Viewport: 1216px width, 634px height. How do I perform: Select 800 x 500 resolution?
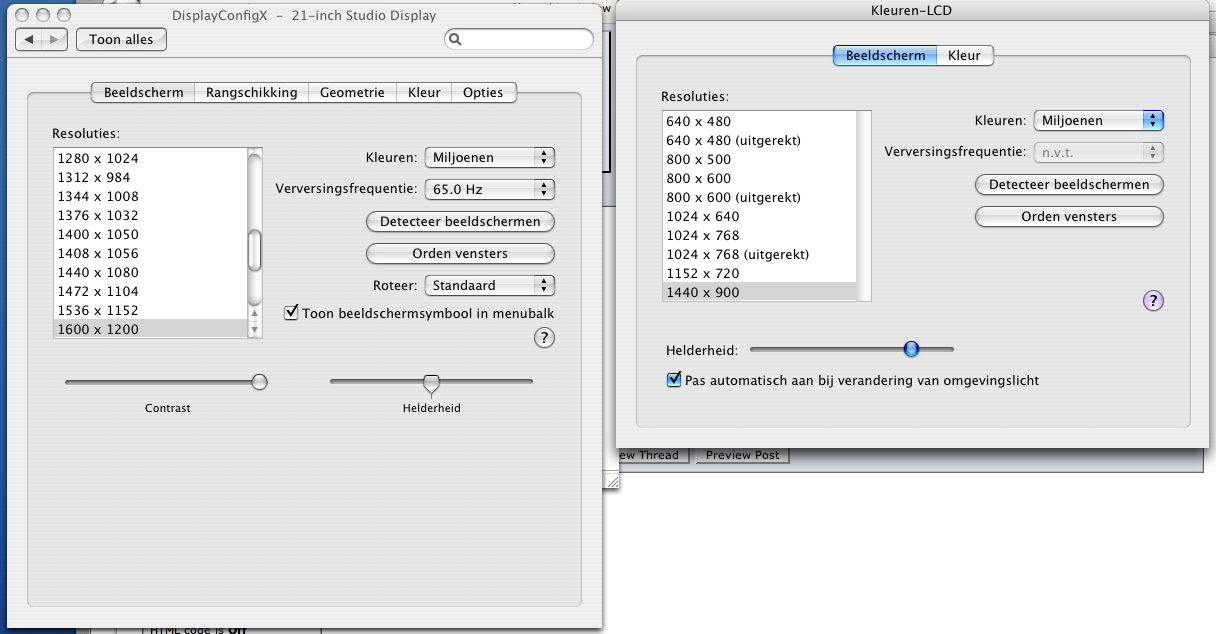759,159
